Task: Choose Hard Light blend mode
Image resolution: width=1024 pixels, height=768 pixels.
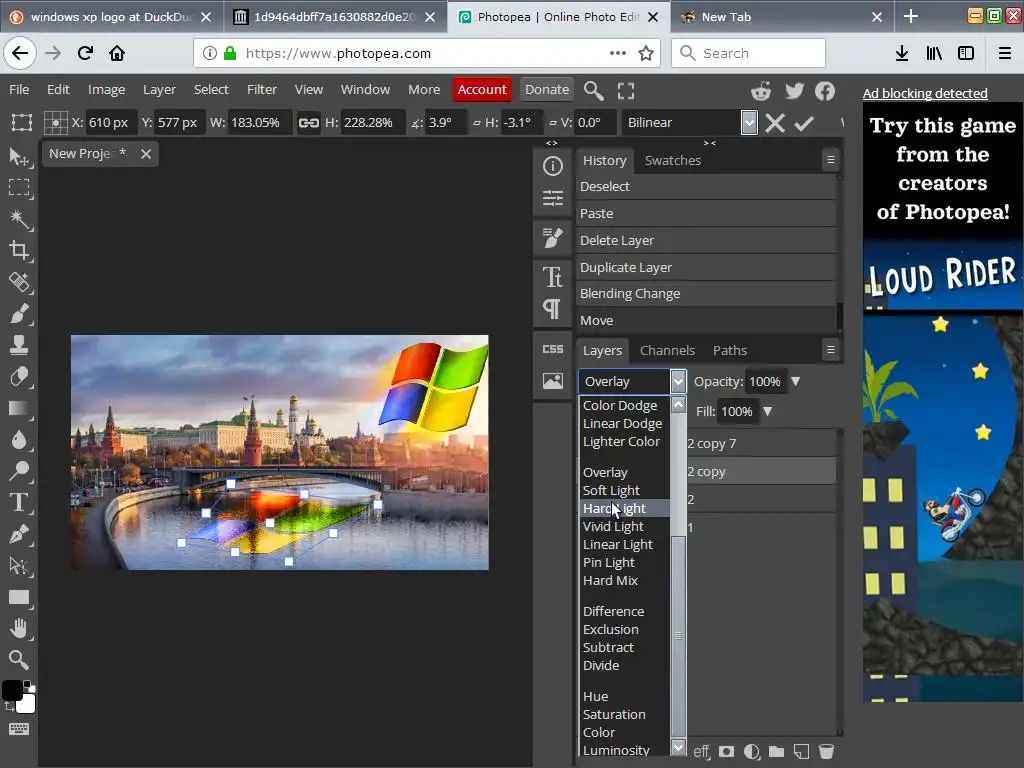Action: 624,508
